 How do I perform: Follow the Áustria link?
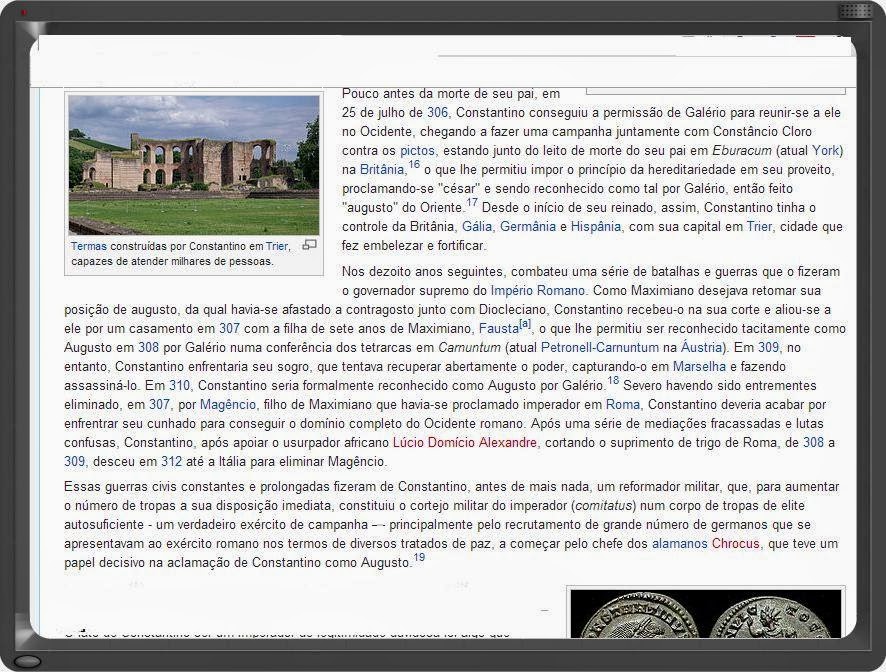point(702,348)
